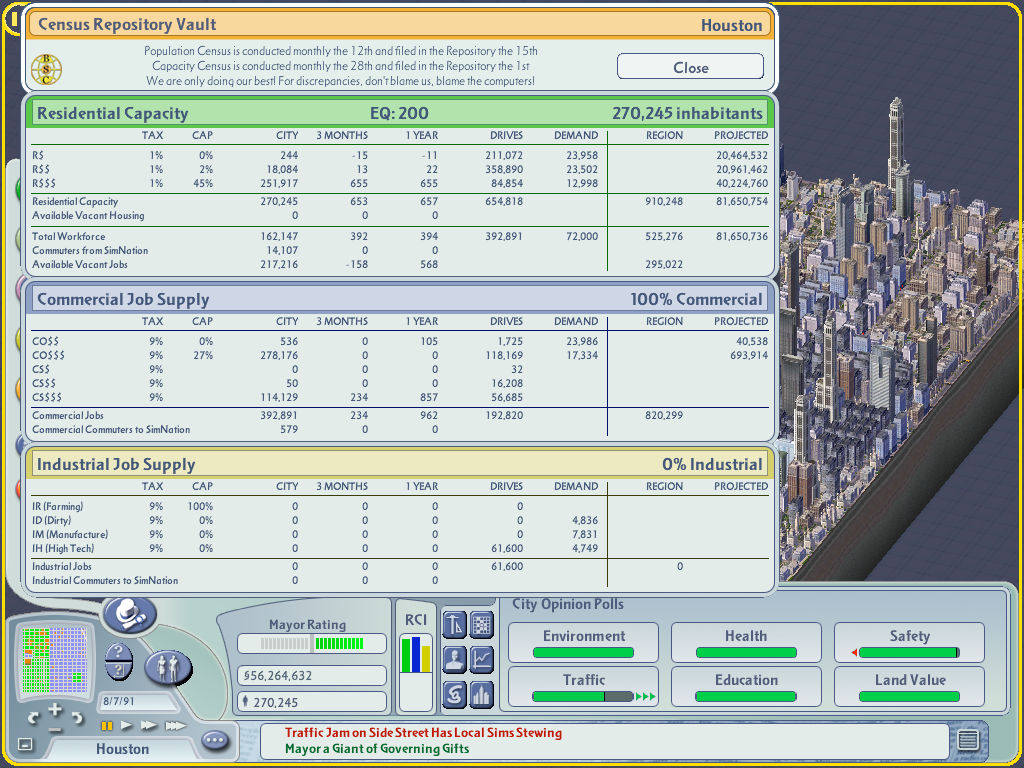Image resolution: width=1024 pixels, height=768 pixels.
Task: Click Available Vacant Jobs value 217,216
Action: (279, 264)
